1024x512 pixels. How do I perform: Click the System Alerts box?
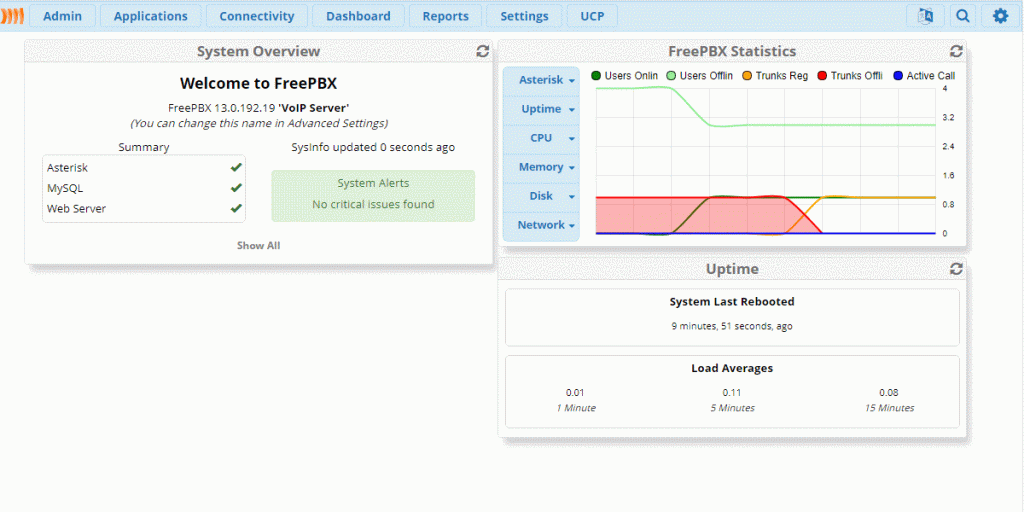click(x=373, y=196)
